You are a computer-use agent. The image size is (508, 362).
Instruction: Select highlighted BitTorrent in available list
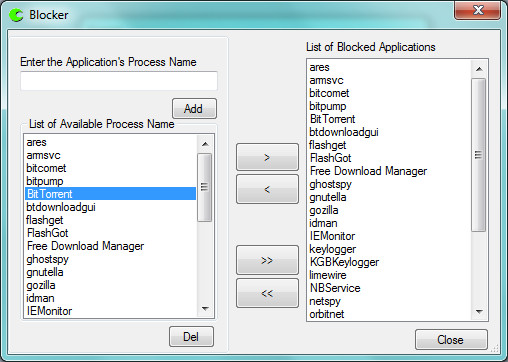click(x=110, y=194)
